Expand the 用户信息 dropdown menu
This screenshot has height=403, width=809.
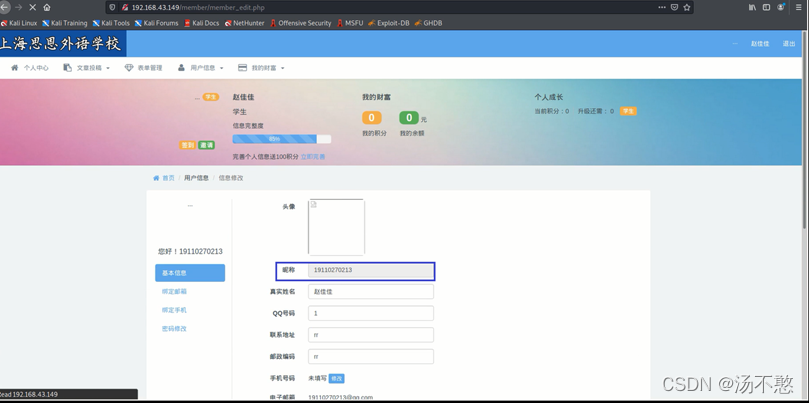pos(200,68)
